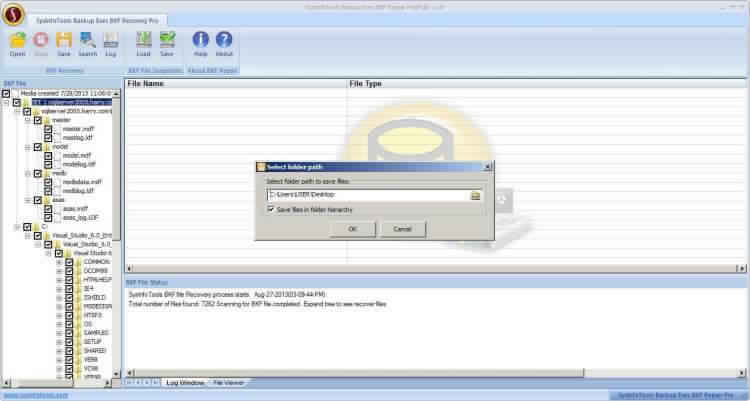Click the log panel horizontal scrollbar thumb
The height and width of the screenshot is (401, 750).
[358, 373]
